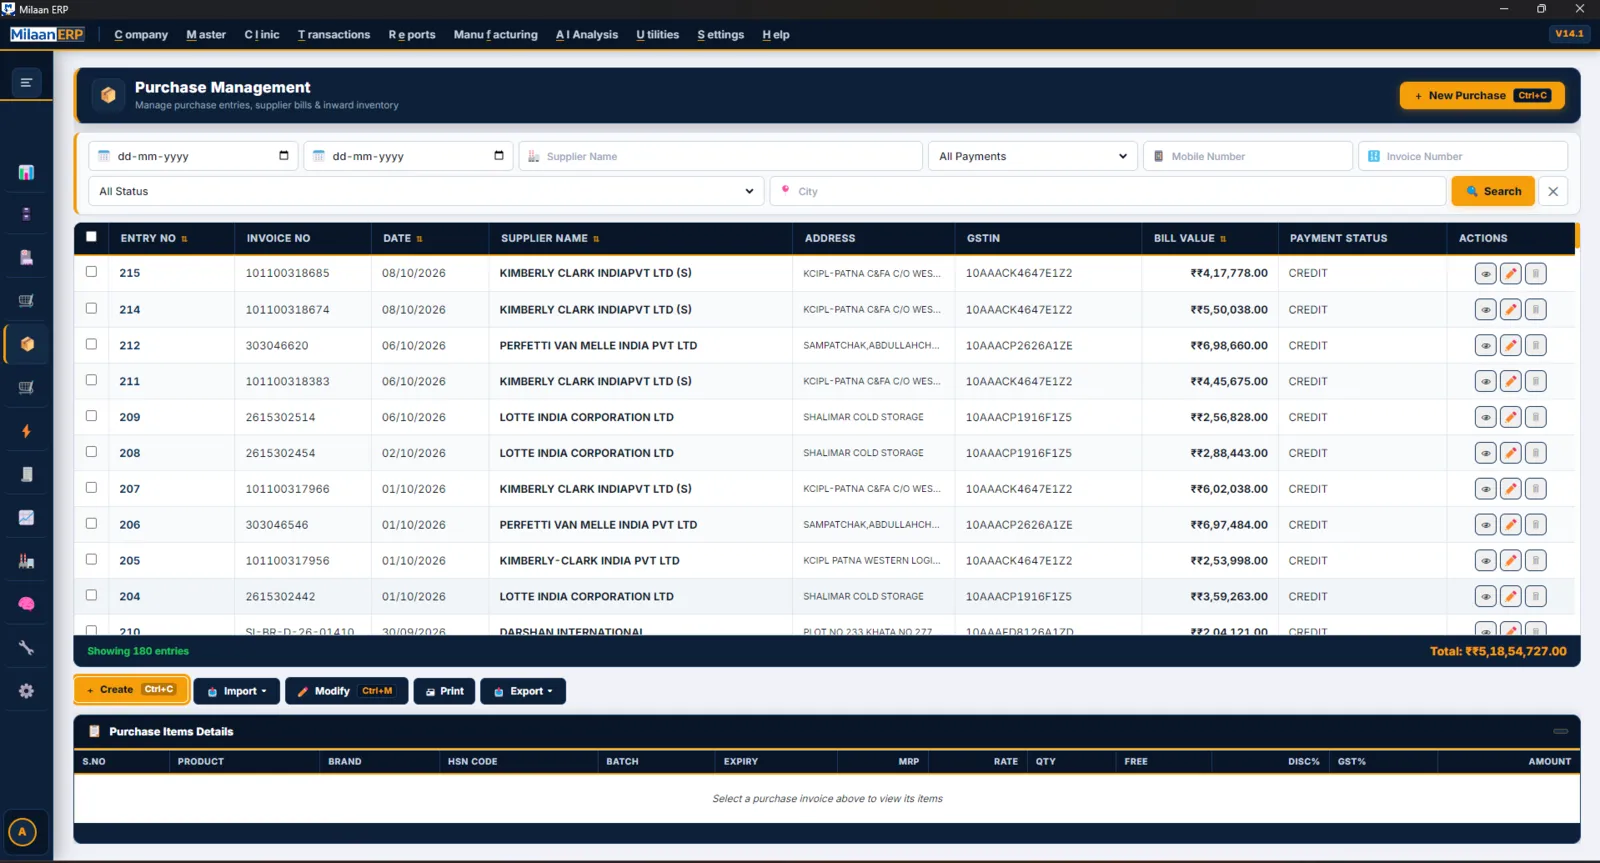1600x863 pixels.
Task: Delete entry 212 using its trash icon
Action: [x=1536, y=345]
